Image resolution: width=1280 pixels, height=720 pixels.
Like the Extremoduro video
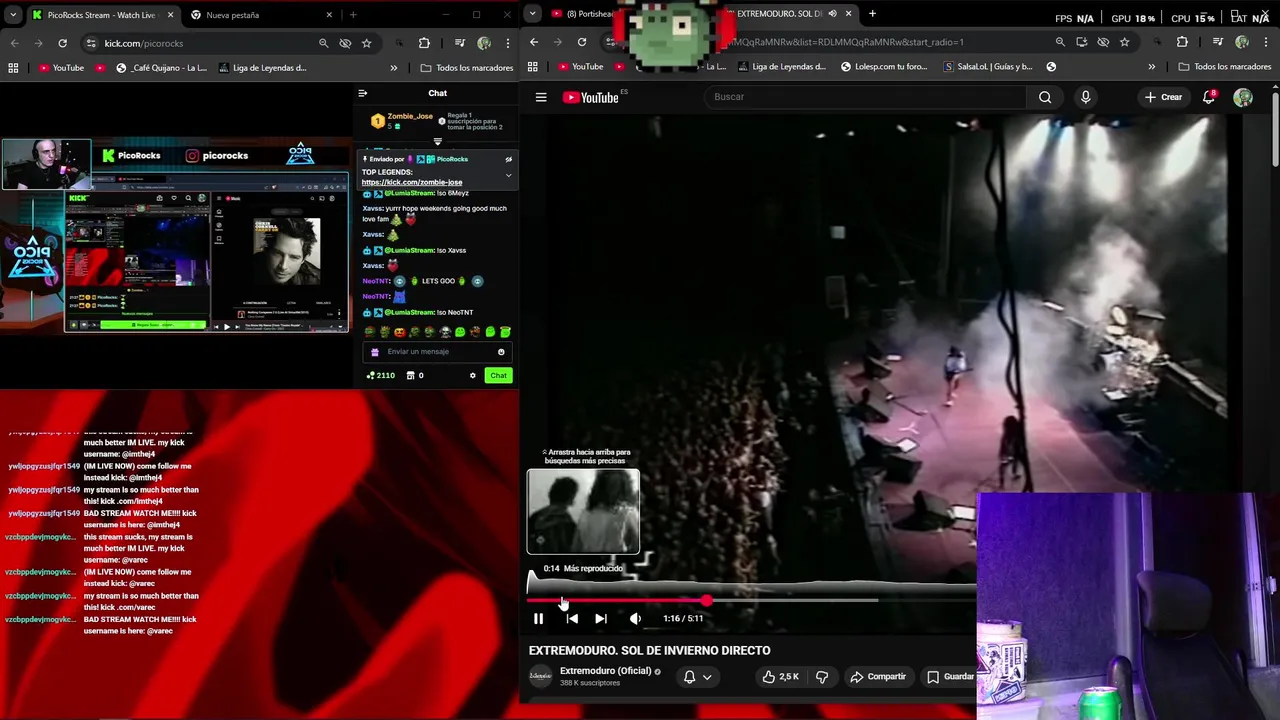click(x=780, y=677)
